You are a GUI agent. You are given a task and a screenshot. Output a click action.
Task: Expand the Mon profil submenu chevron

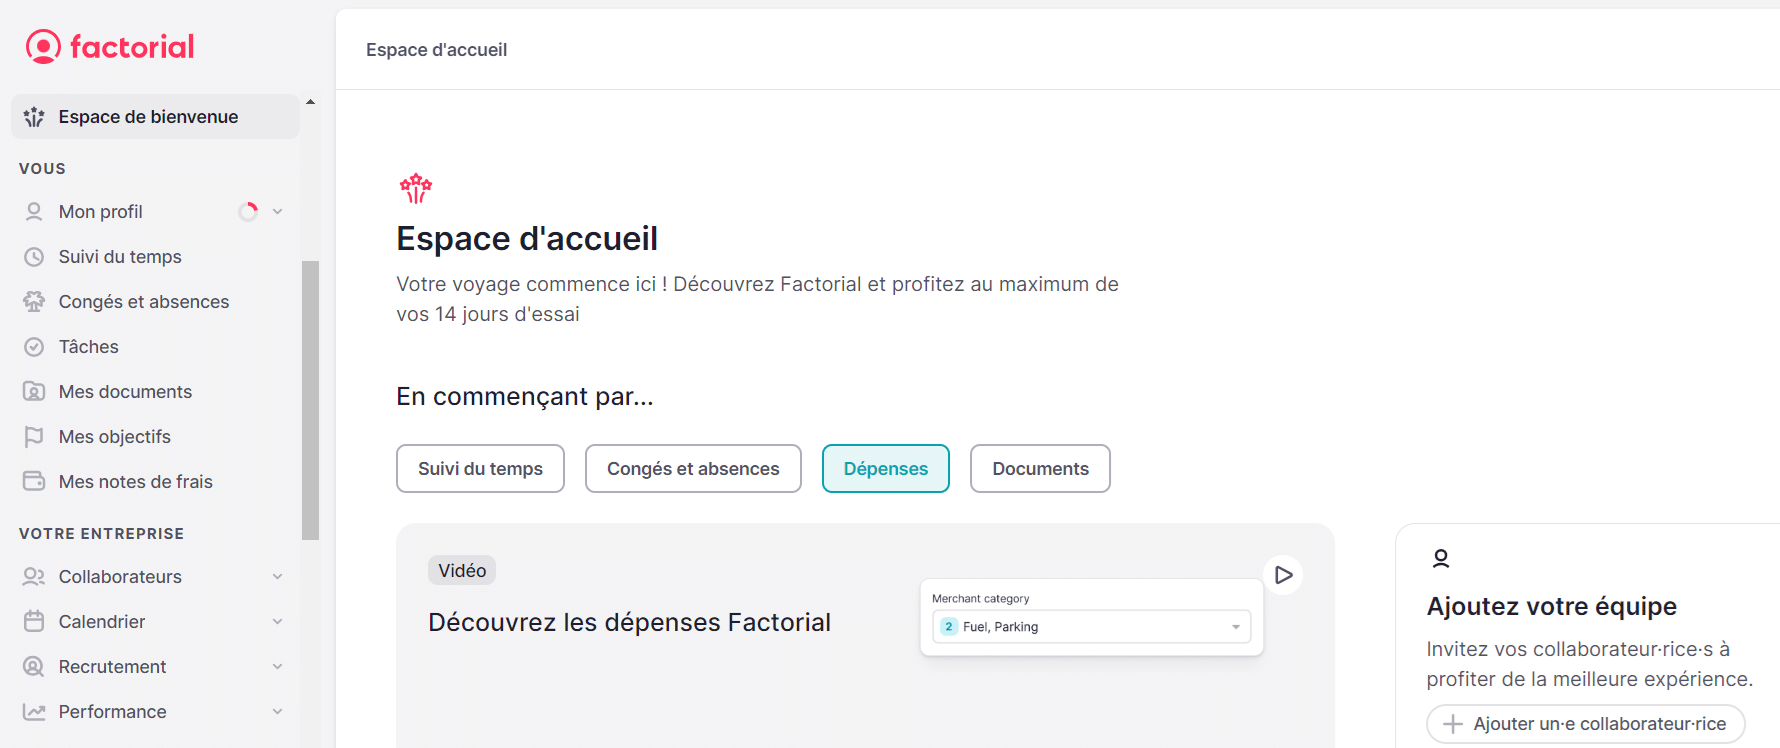278,212
